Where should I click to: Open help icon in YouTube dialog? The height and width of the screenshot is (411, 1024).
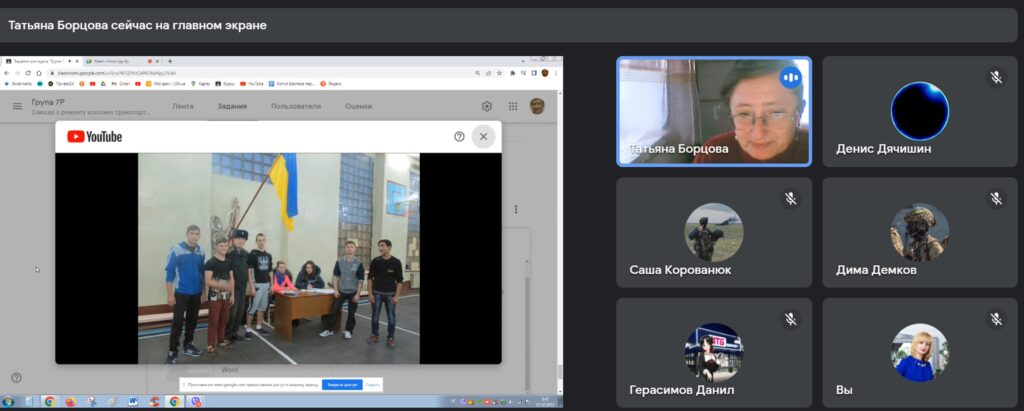point(459,137)
